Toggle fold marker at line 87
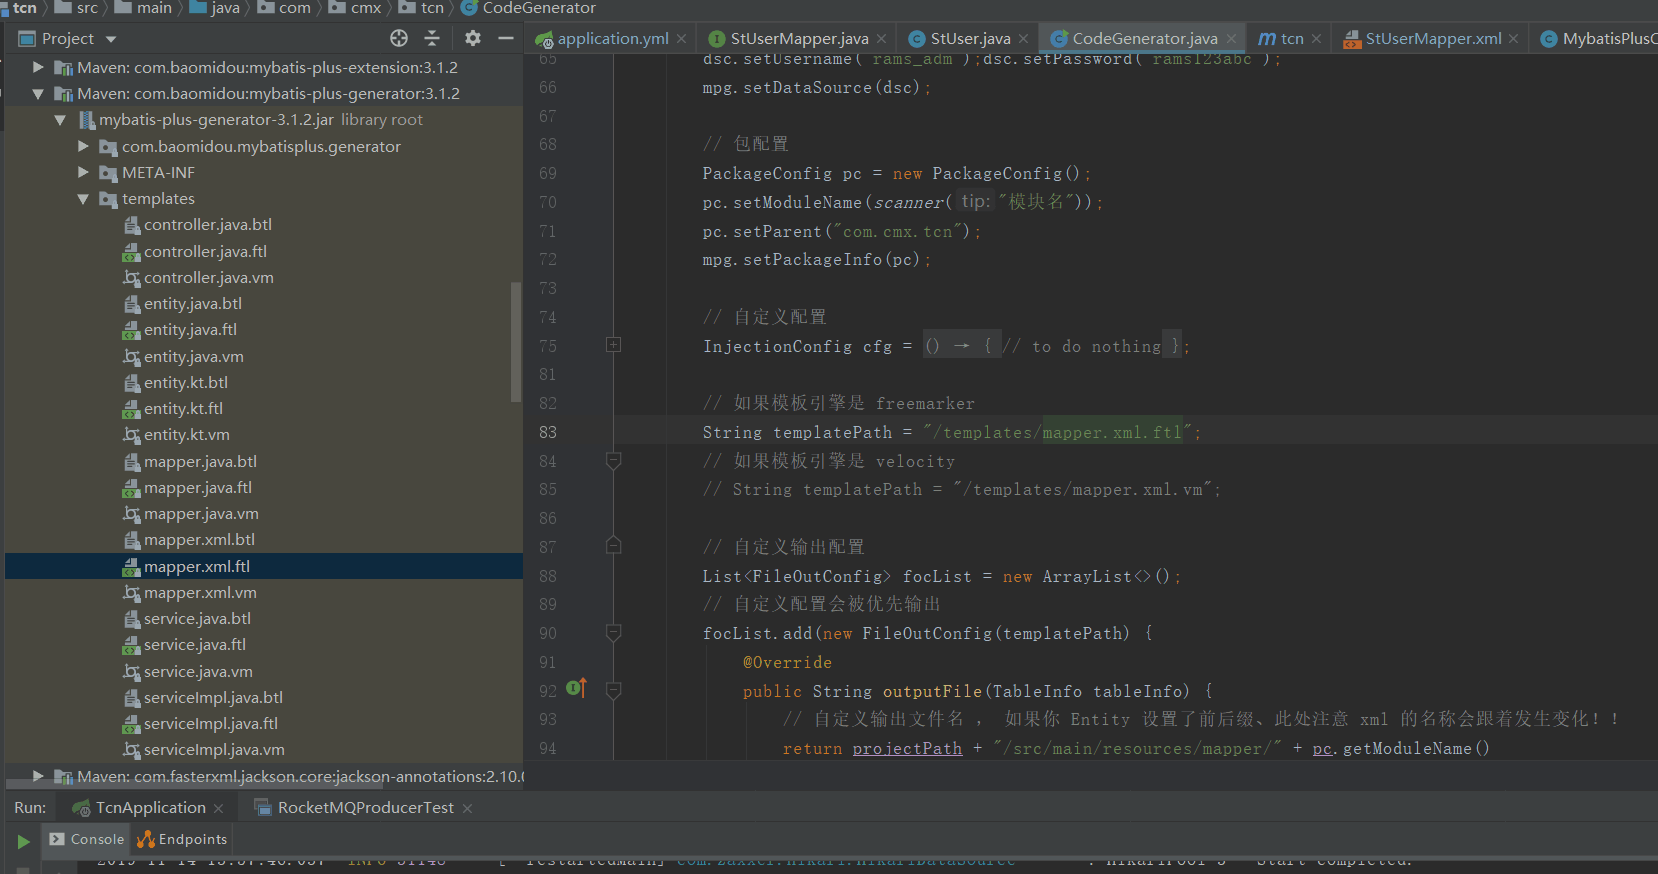 point(614,546)
